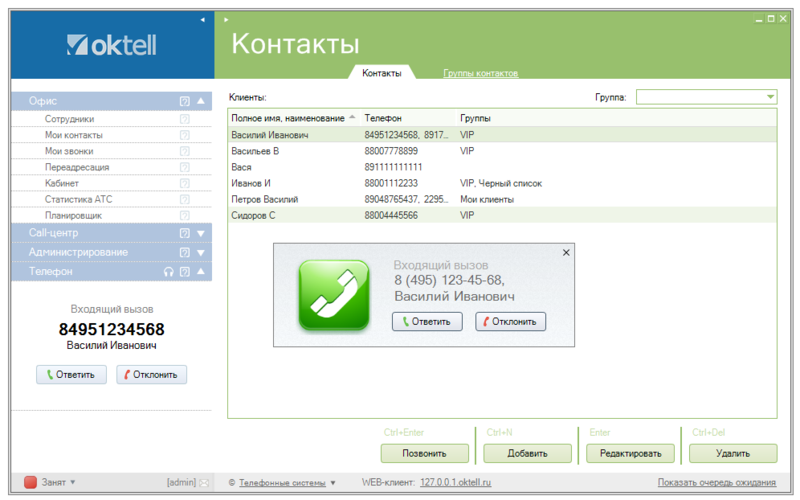800x500 pixels.
Task: Click the red Занят status icon
Action: (30, 482)
